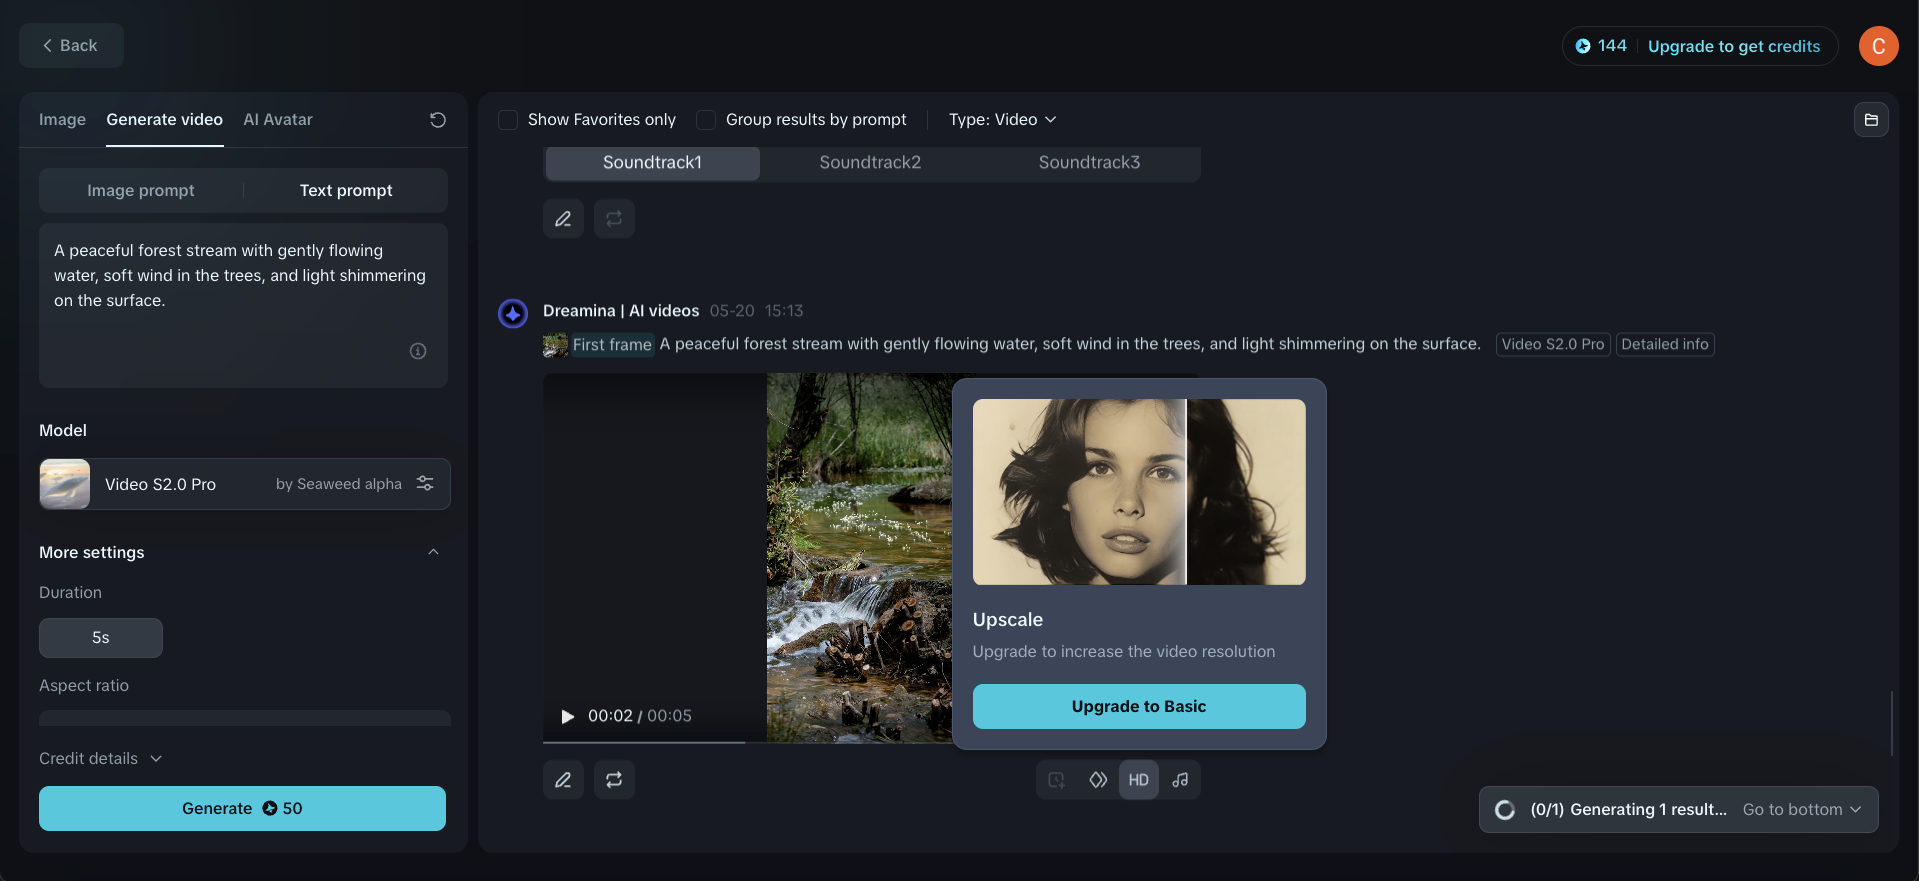Click the forest stream video frame
The height and width of the screenshot is (881, 1919).
point(859,558)
